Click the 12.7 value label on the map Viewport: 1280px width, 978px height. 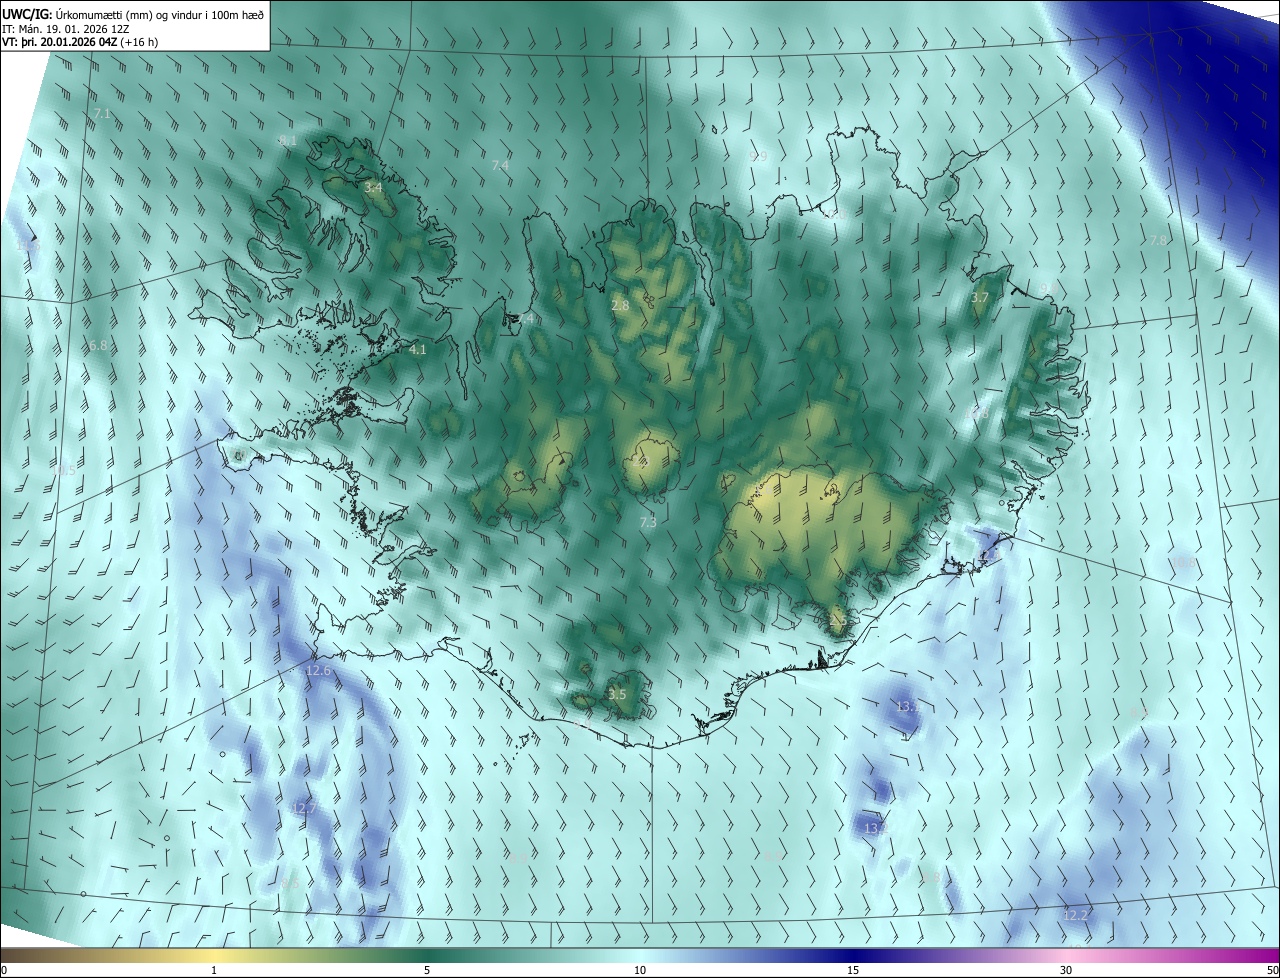point(304,808)
